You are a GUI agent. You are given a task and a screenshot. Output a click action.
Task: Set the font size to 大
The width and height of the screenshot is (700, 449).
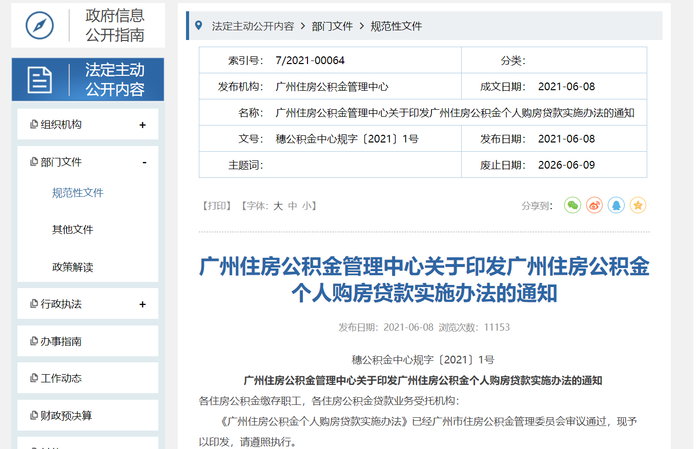pyautogui.click(x=278, y=206)
